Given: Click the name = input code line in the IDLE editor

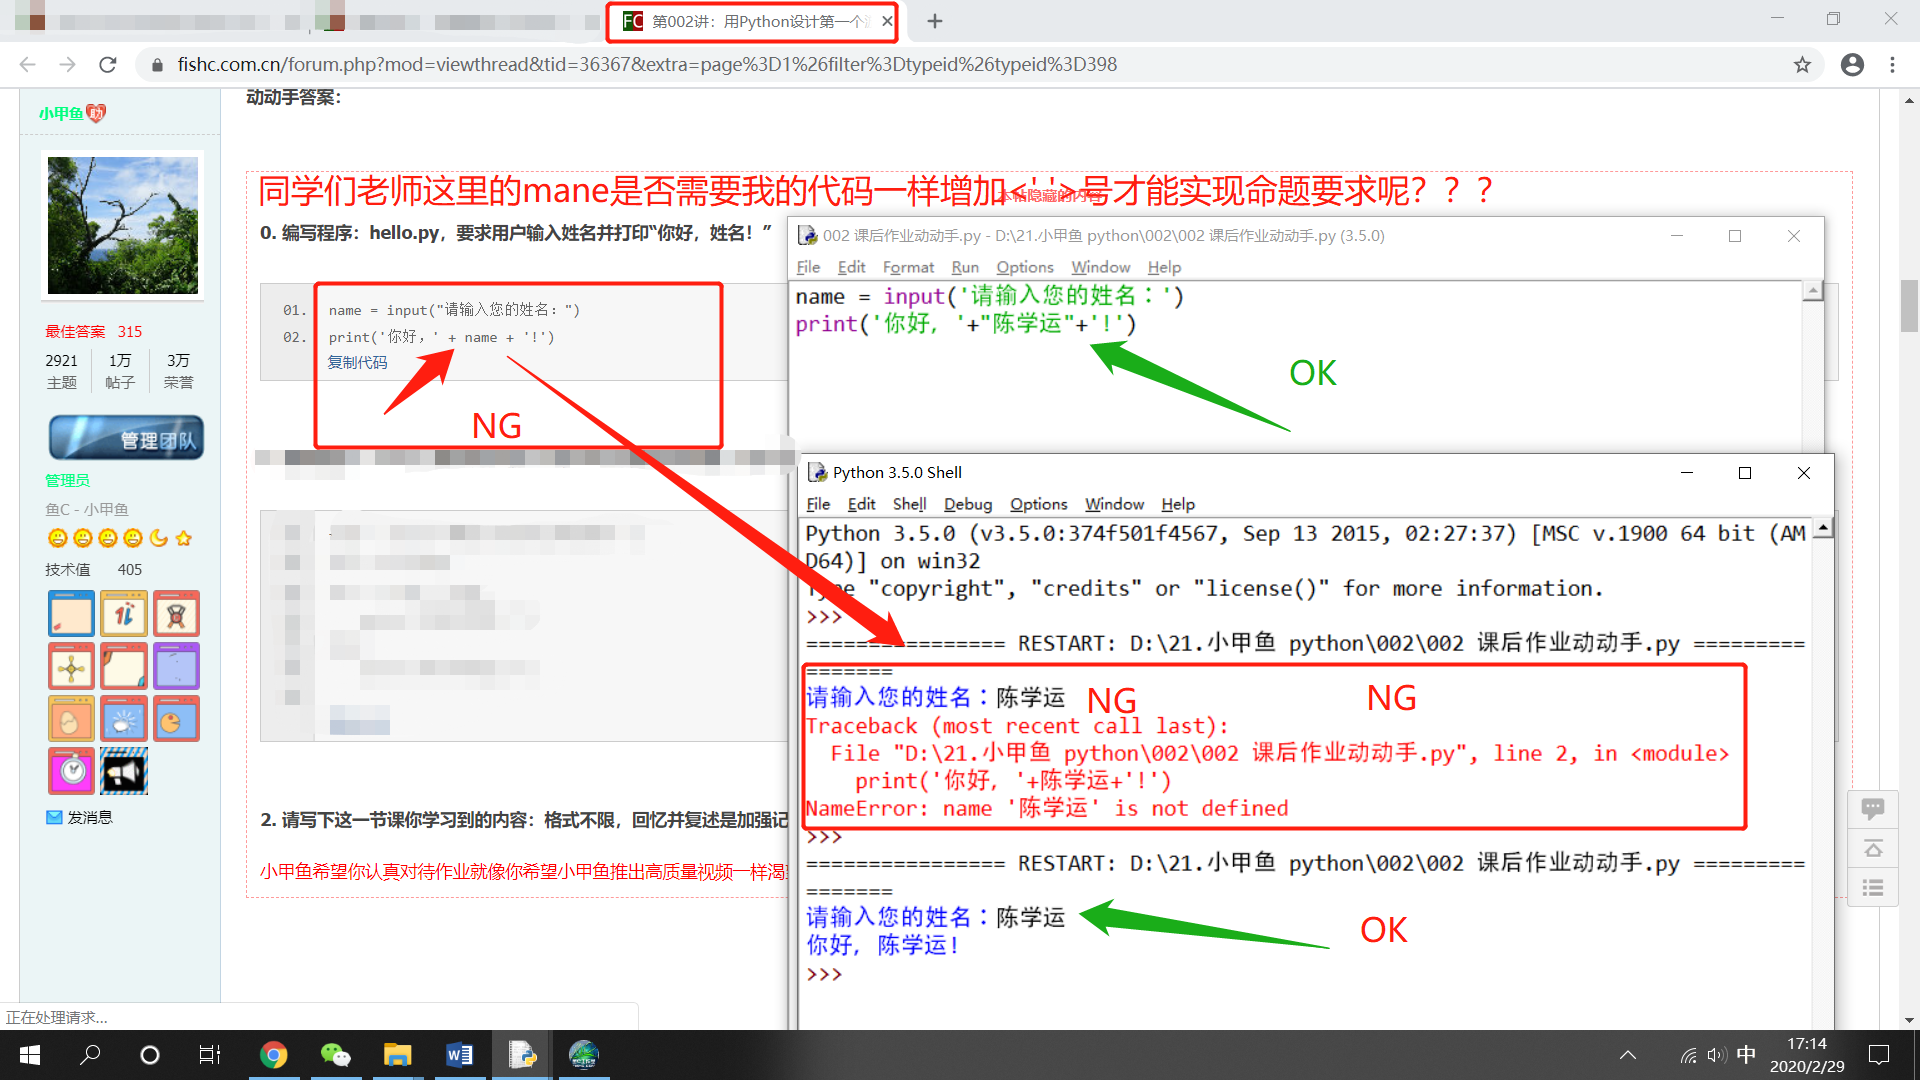Looking at the screenshot, I should [x=989, y=296].
